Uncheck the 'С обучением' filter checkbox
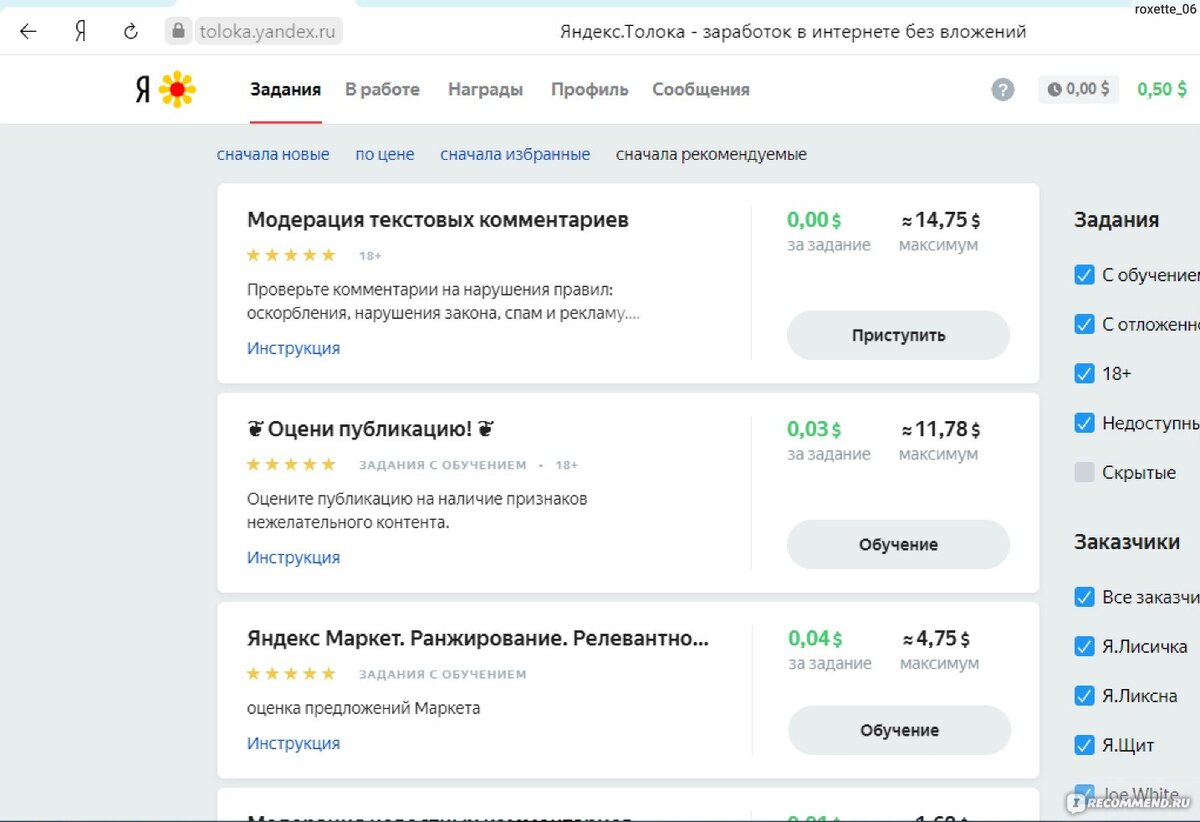Viewport: 1200px width, 822px height. pos(1084,275)
